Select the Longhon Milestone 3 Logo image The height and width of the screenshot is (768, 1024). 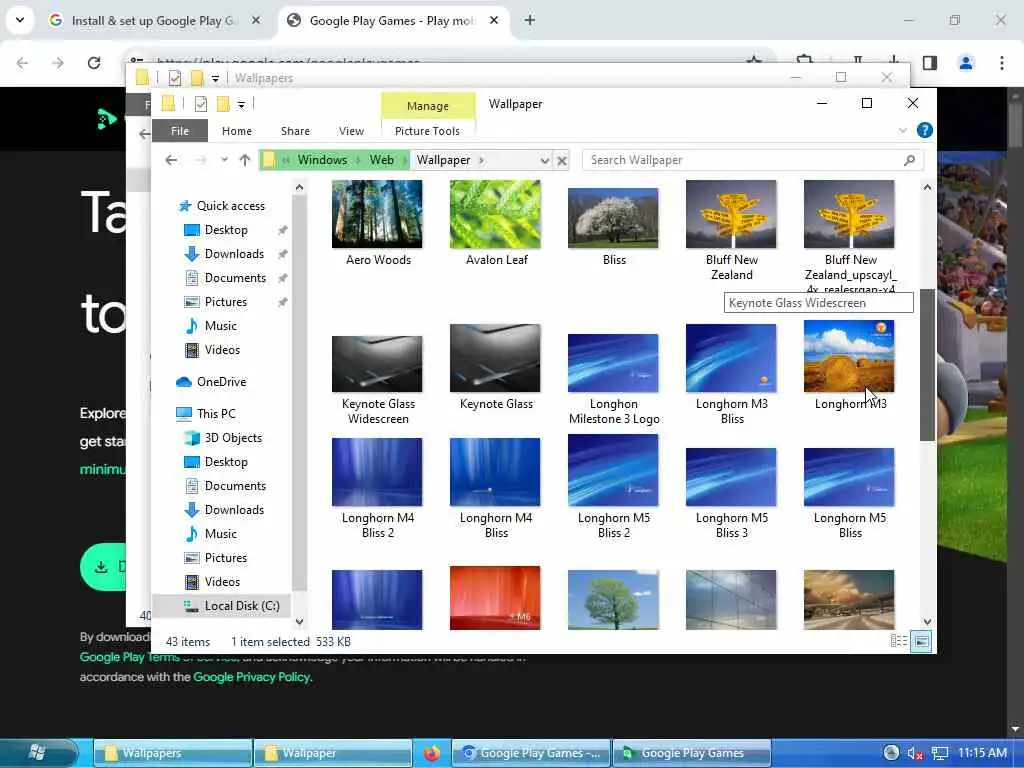click(613, 363)
